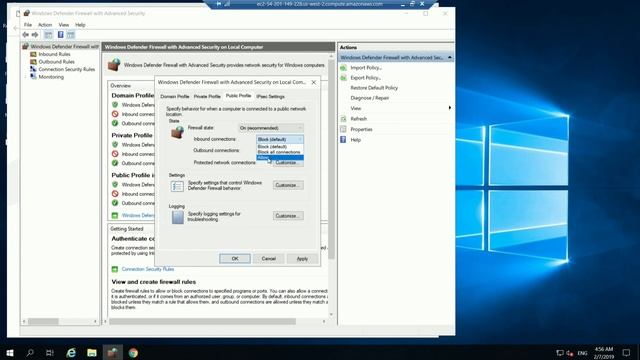Open the File menu
640x360 pixels.
click(x=28, y=25)
